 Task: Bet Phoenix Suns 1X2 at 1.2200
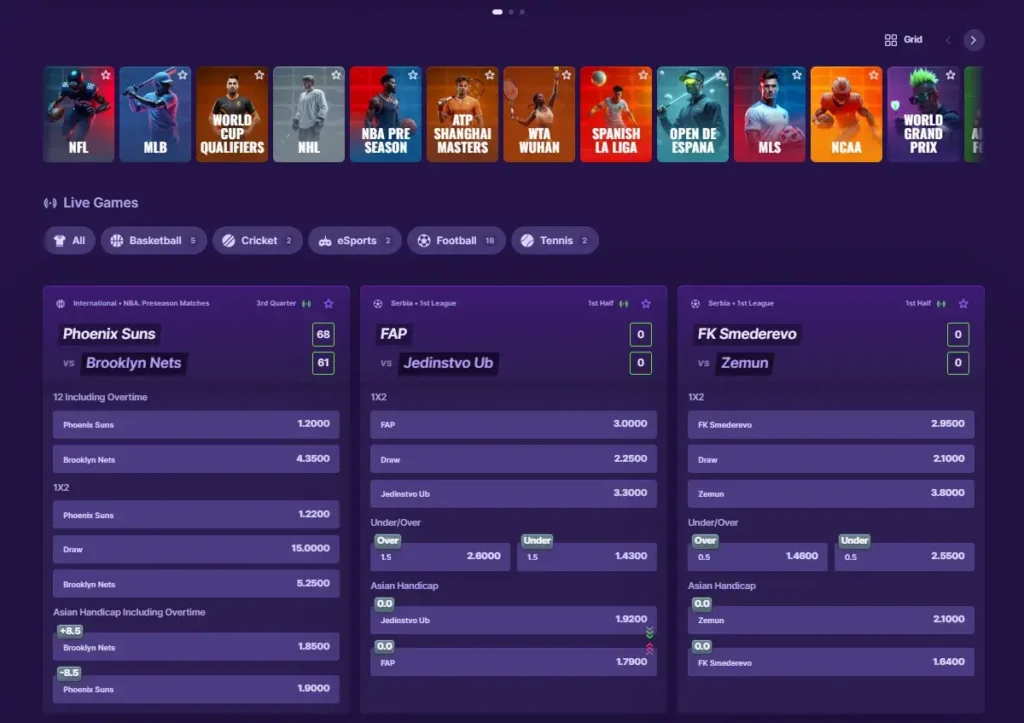196,515
